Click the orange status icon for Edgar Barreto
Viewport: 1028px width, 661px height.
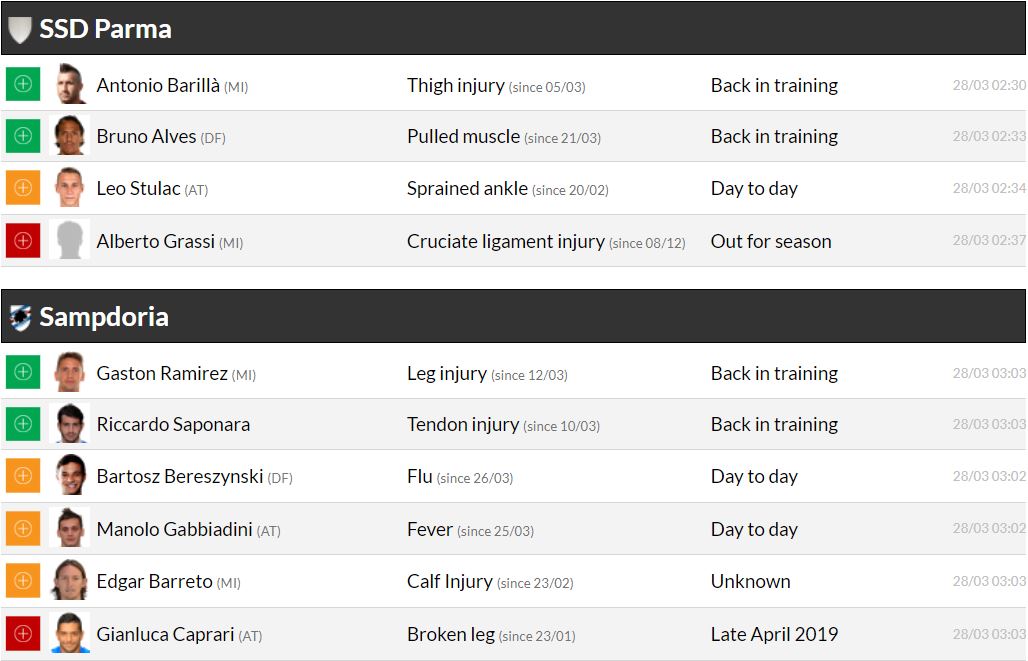23,580
